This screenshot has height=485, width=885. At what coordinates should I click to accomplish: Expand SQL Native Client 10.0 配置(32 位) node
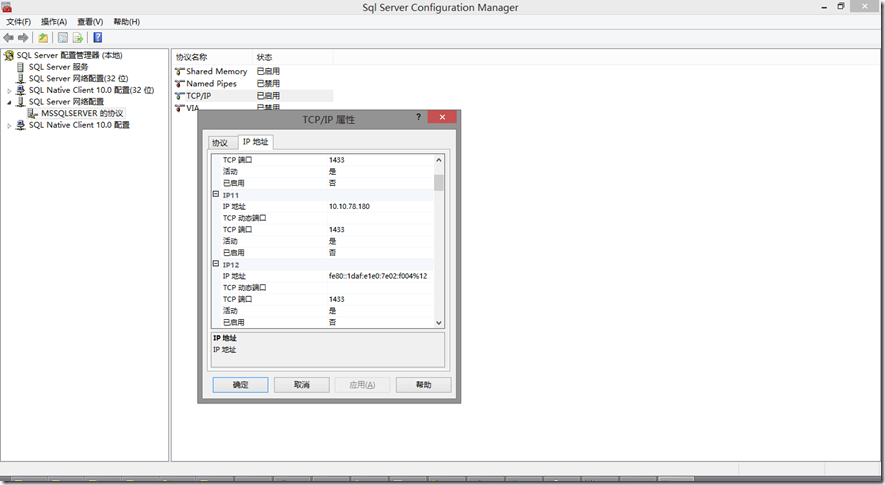tap(9, 90)
